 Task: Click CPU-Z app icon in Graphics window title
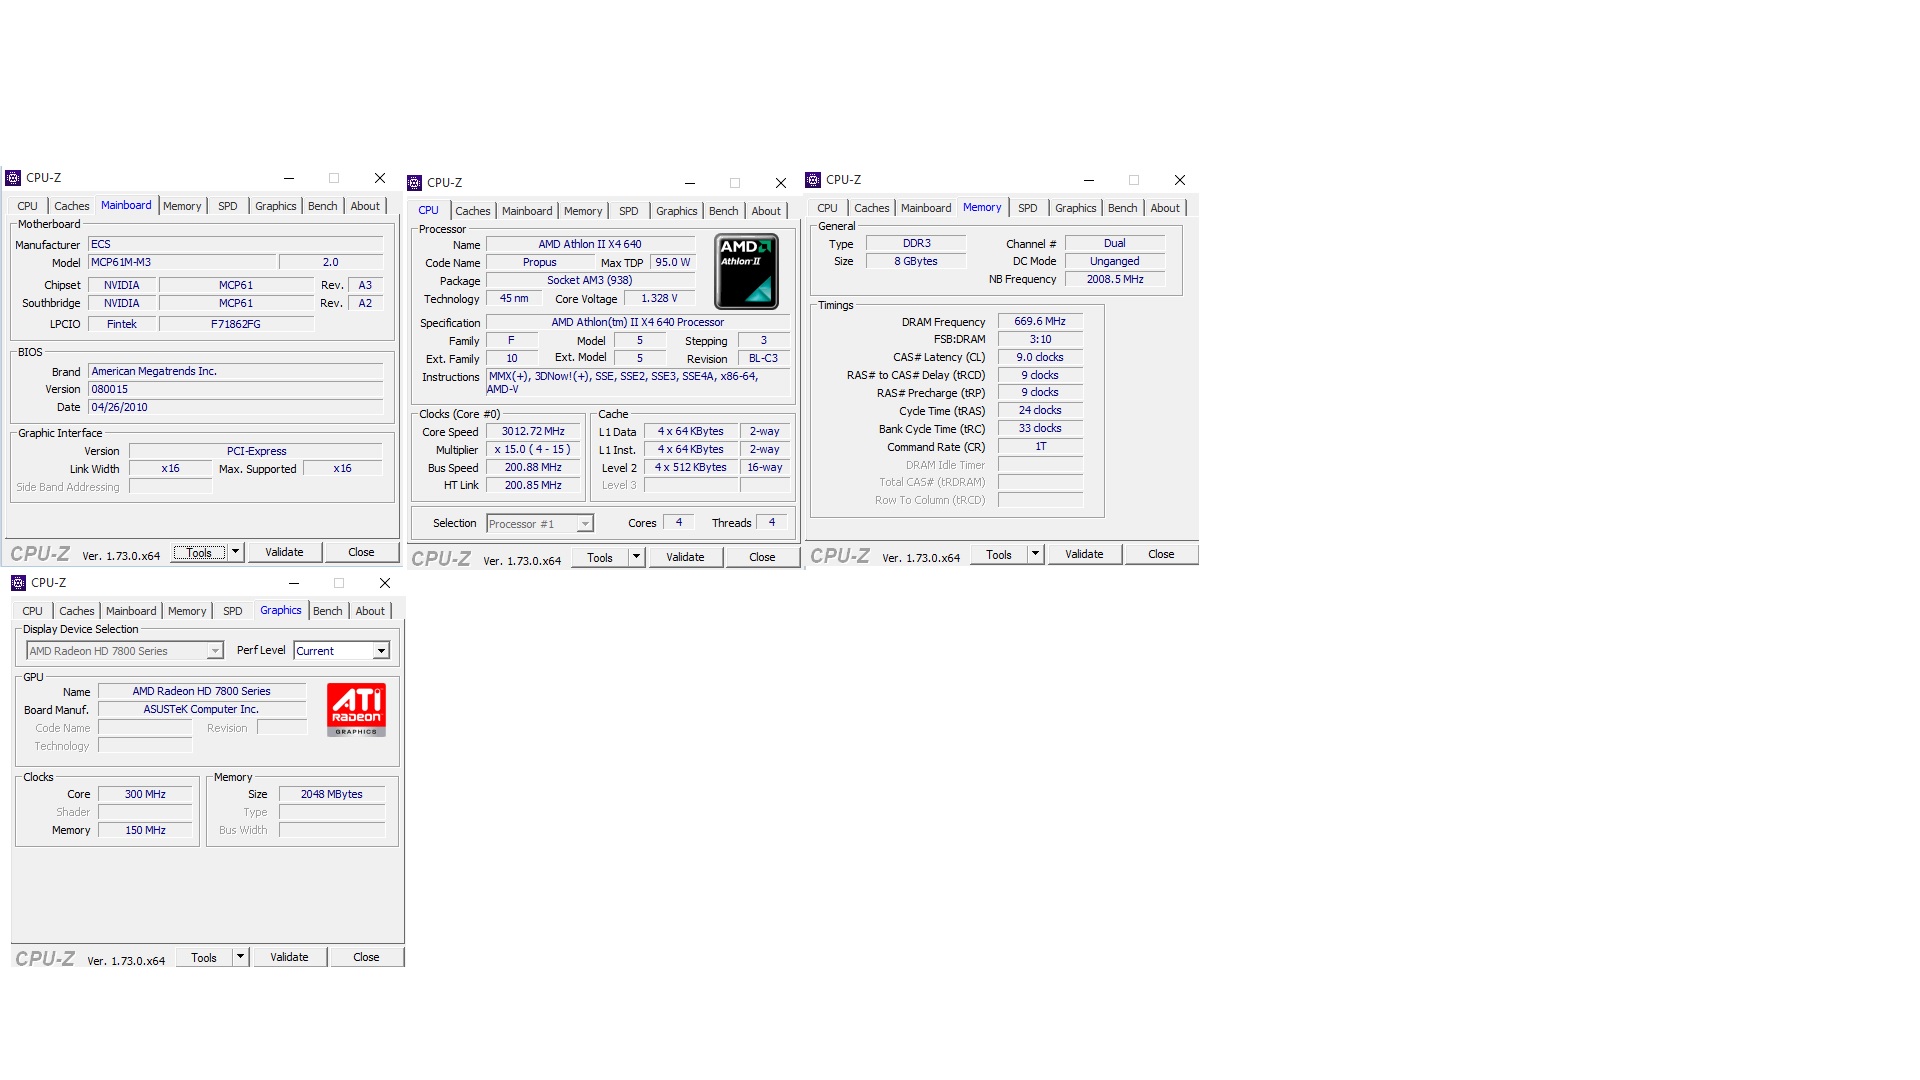point(18,583)
